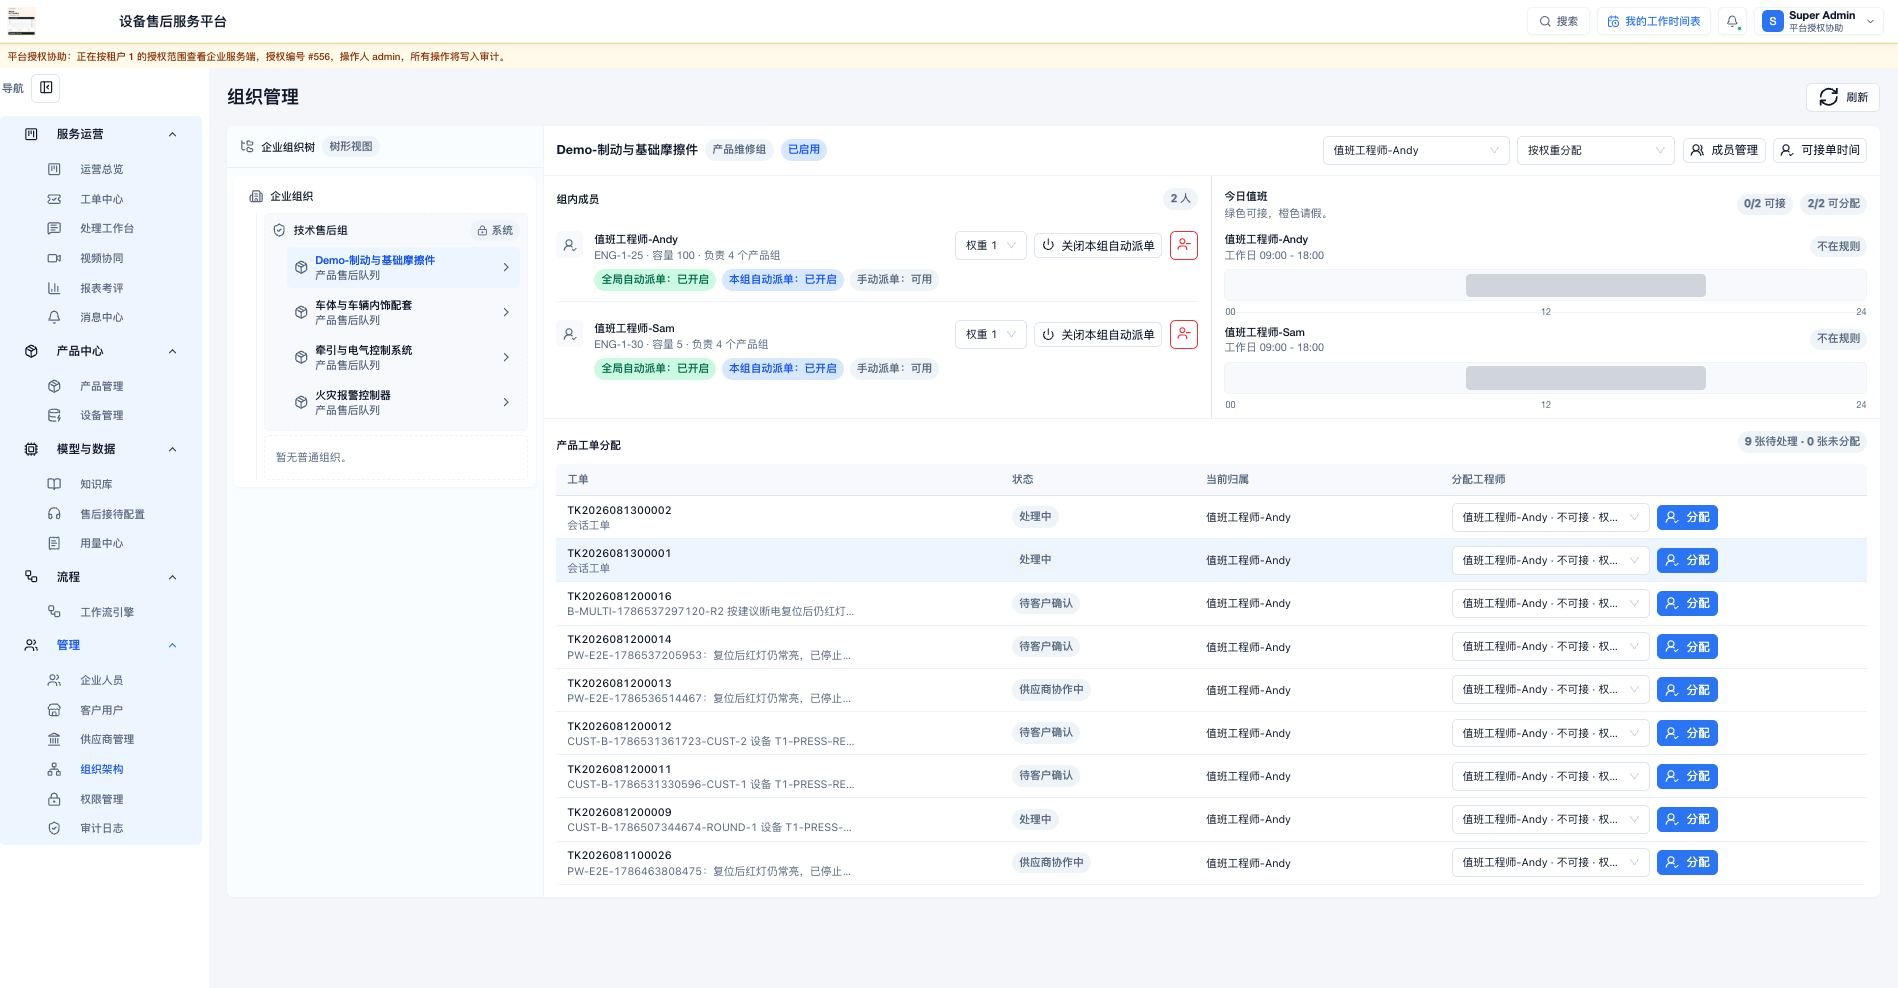The height and width of the screenshot is (988, 1898).
Task: Open 消息中心 in sidebar
Action: [x=102, y=317]
